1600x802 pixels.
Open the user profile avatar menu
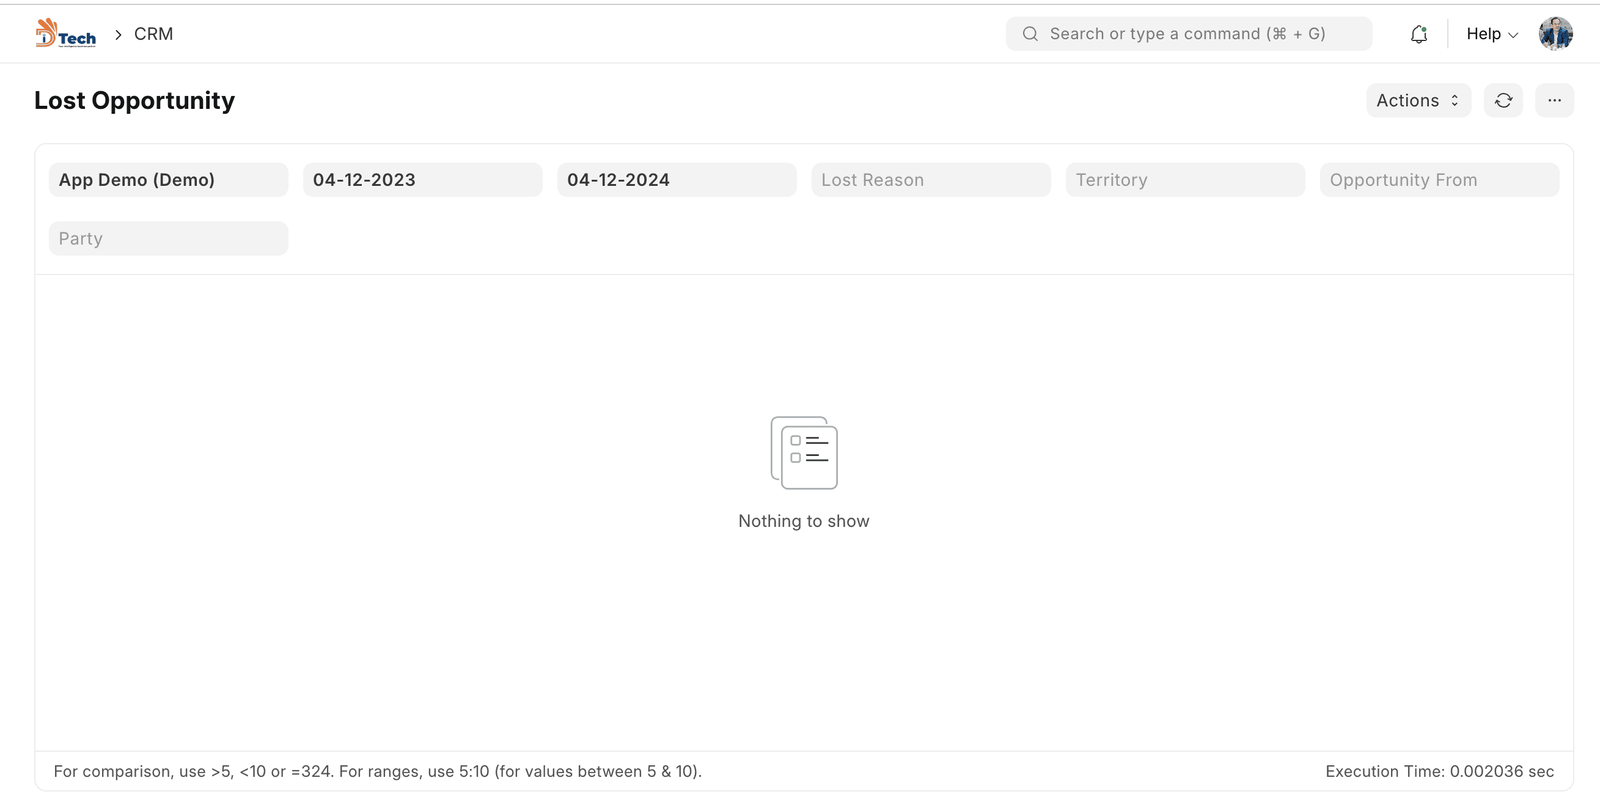1555,34
